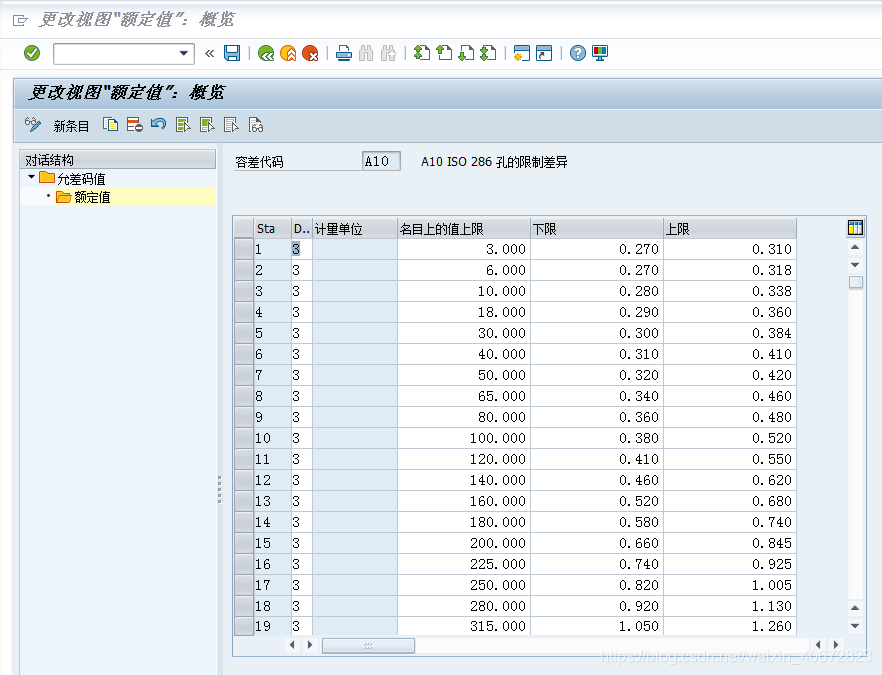Click the Create New Session icon
This screenshot has width=882, height=675.
click(x=521, y=53)
